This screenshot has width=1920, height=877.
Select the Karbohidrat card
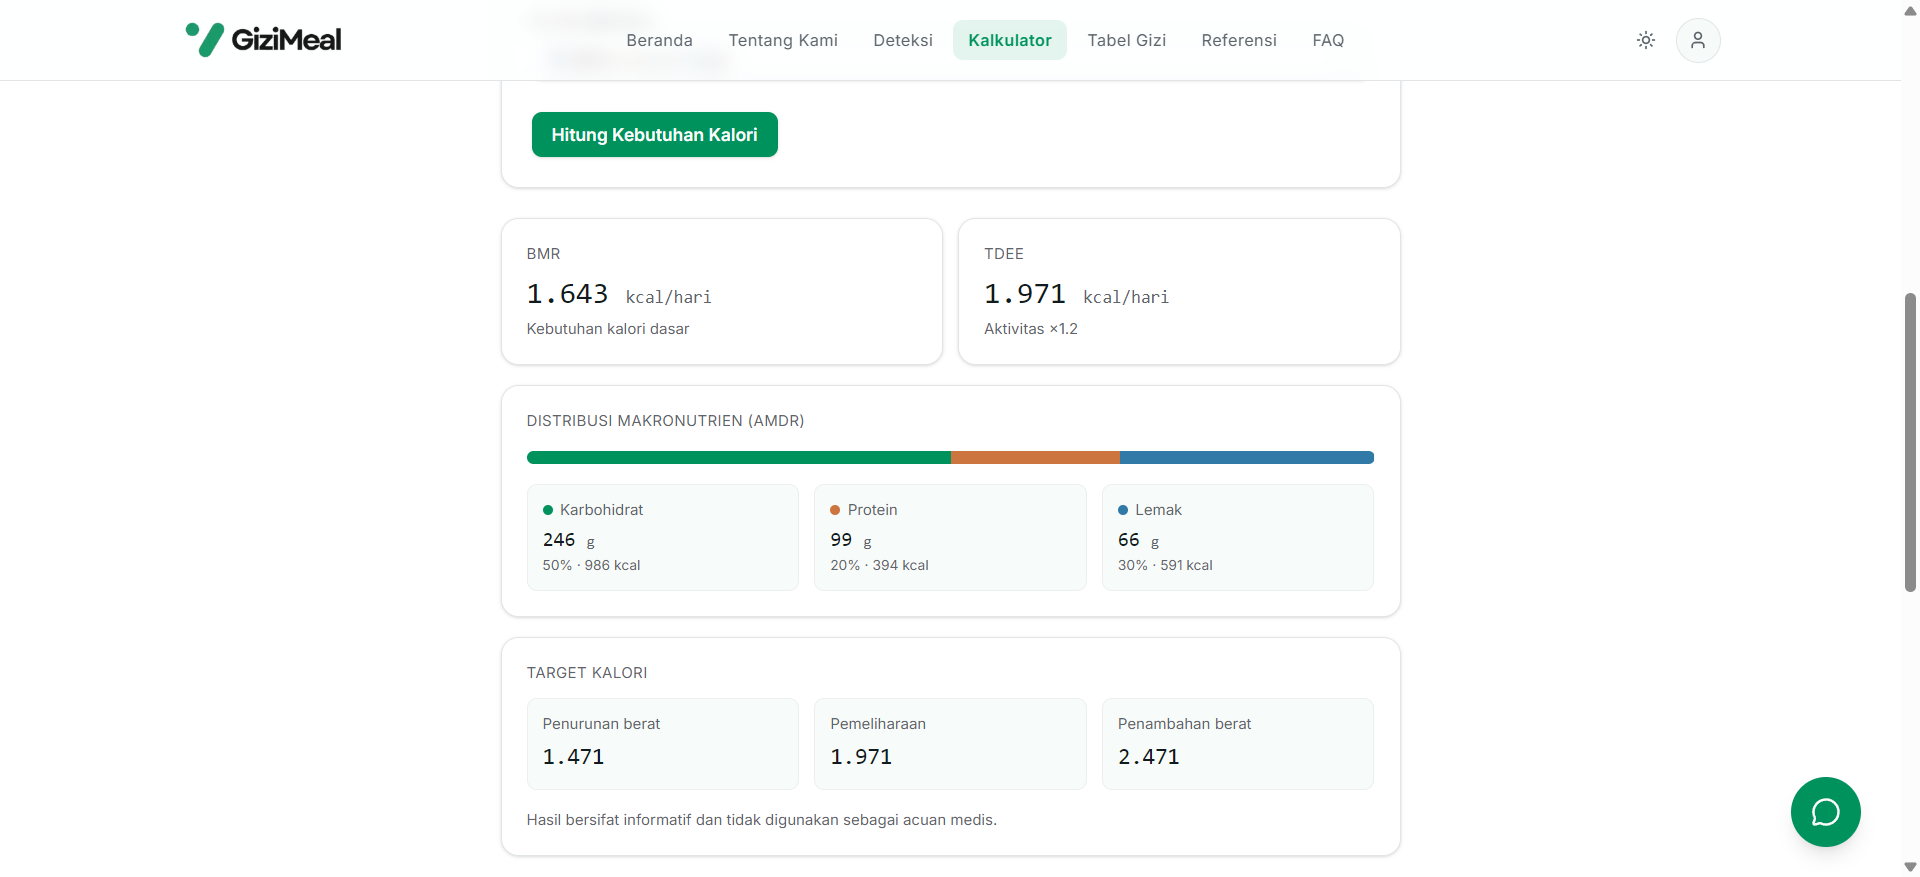pyautogui.click(x=663, y=537)
